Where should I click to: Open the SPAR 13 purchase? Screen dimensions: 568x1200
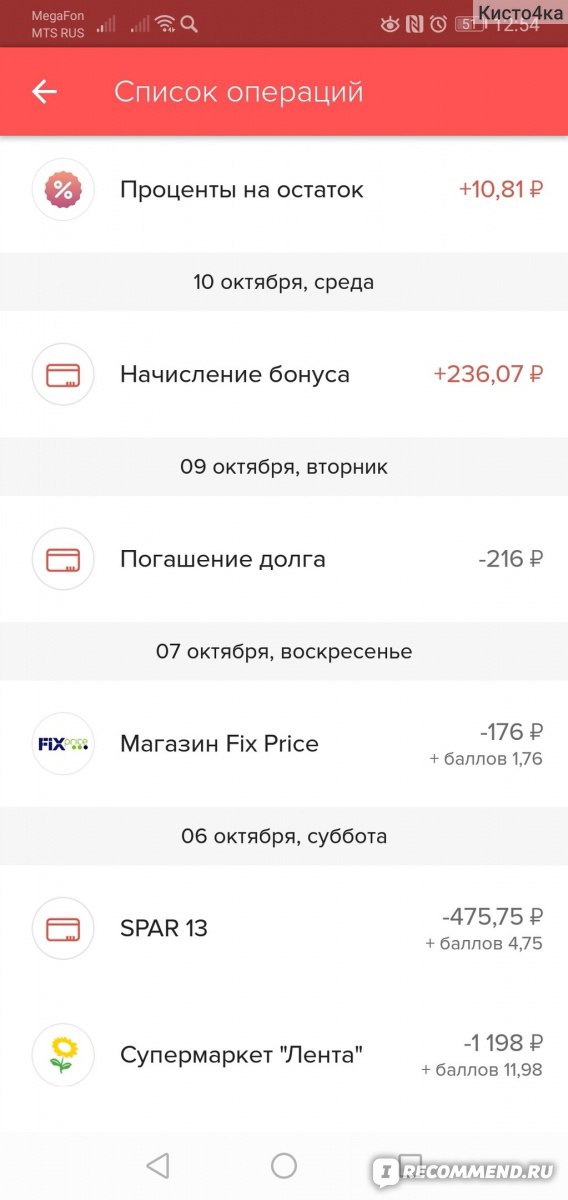(x=284, y=928)
